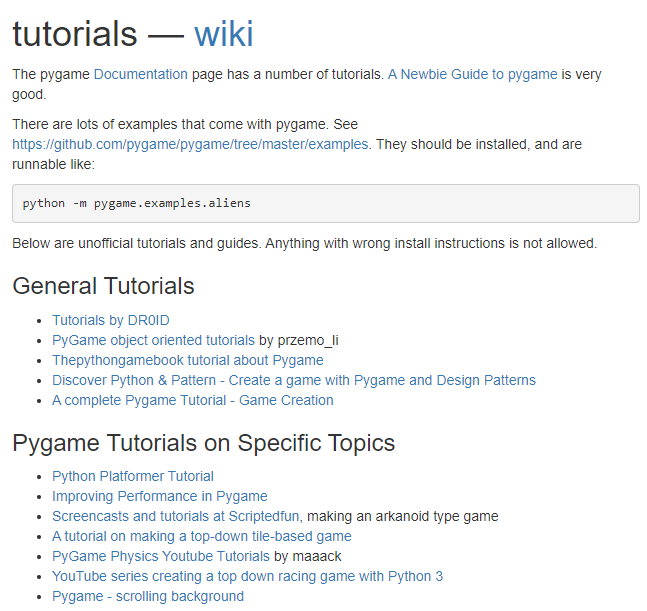Open top-down tile-based game tutorial link
647x611 pixels.
click(202, 536)
